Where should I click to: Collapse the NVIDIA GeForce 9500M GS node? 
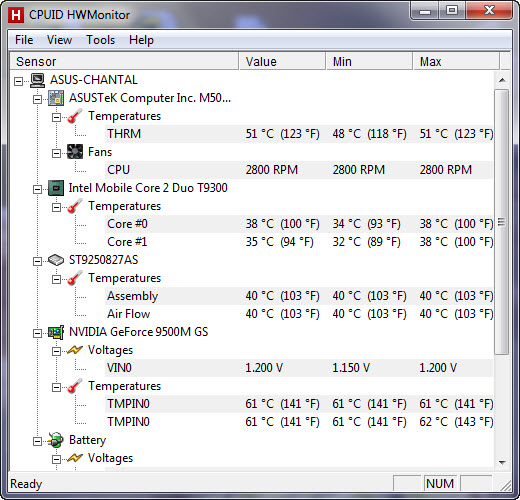tap(38, 333)
